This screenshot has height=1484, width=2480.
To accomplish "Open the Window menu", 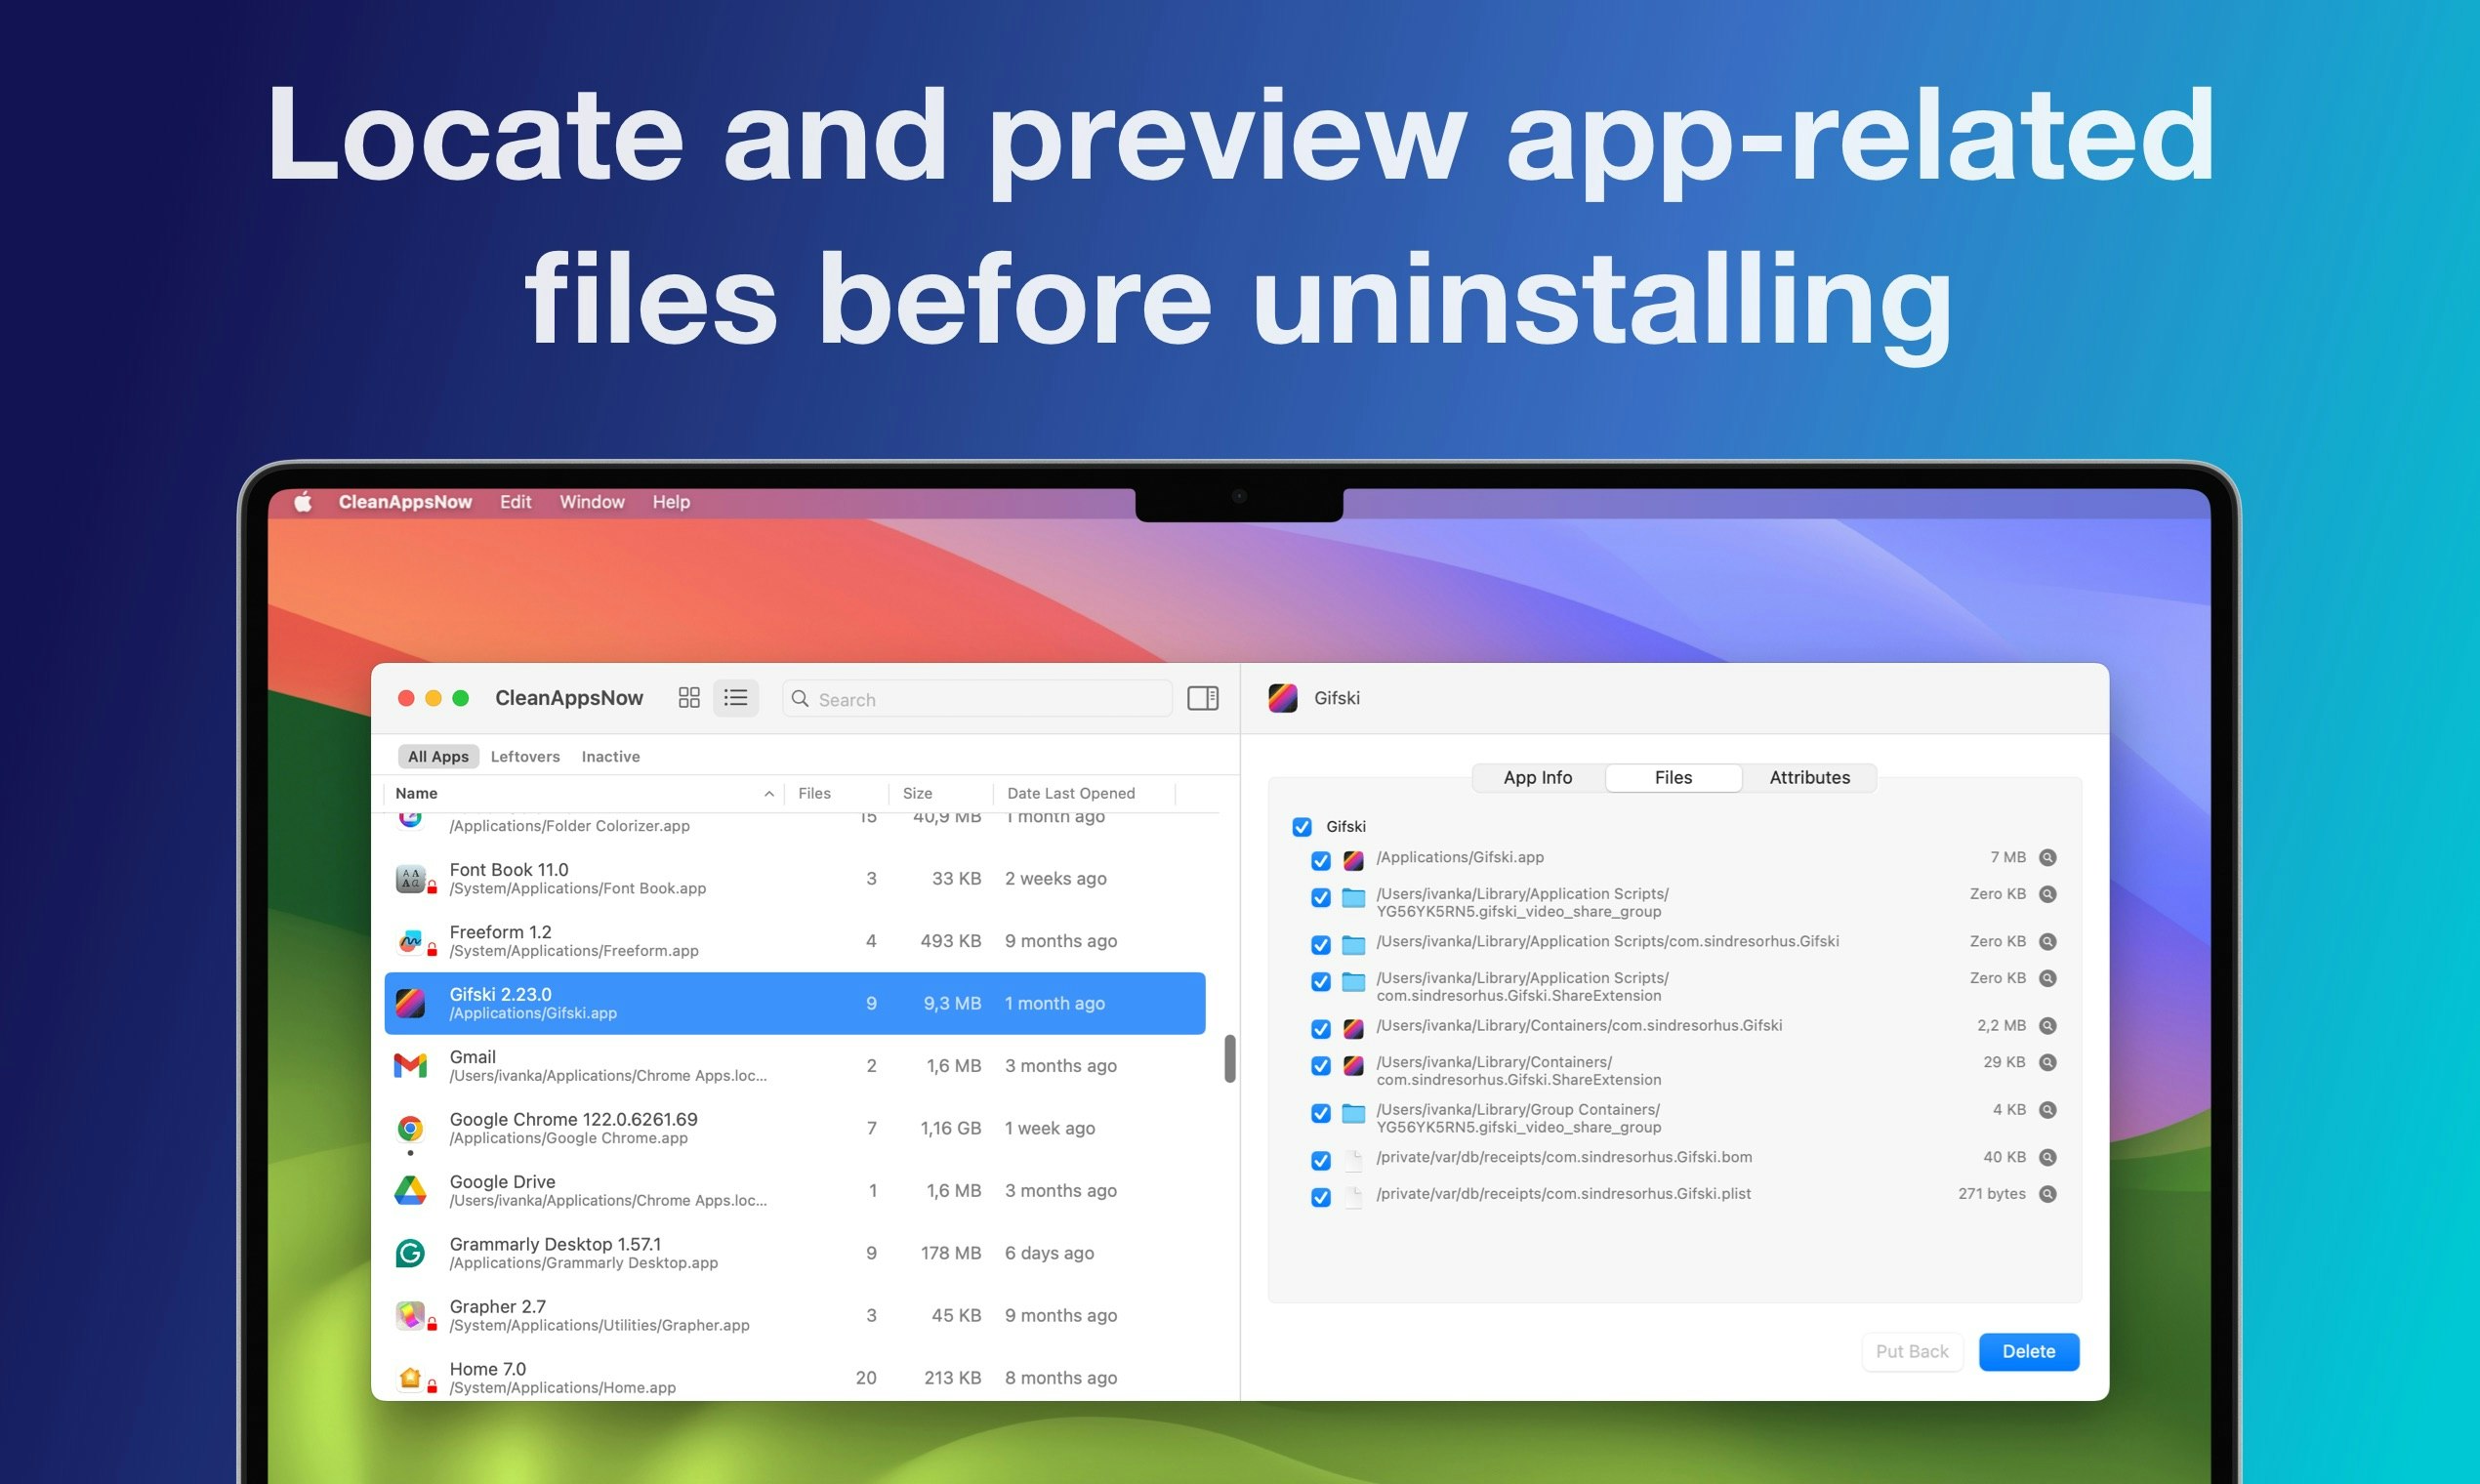I will [592, 502].
